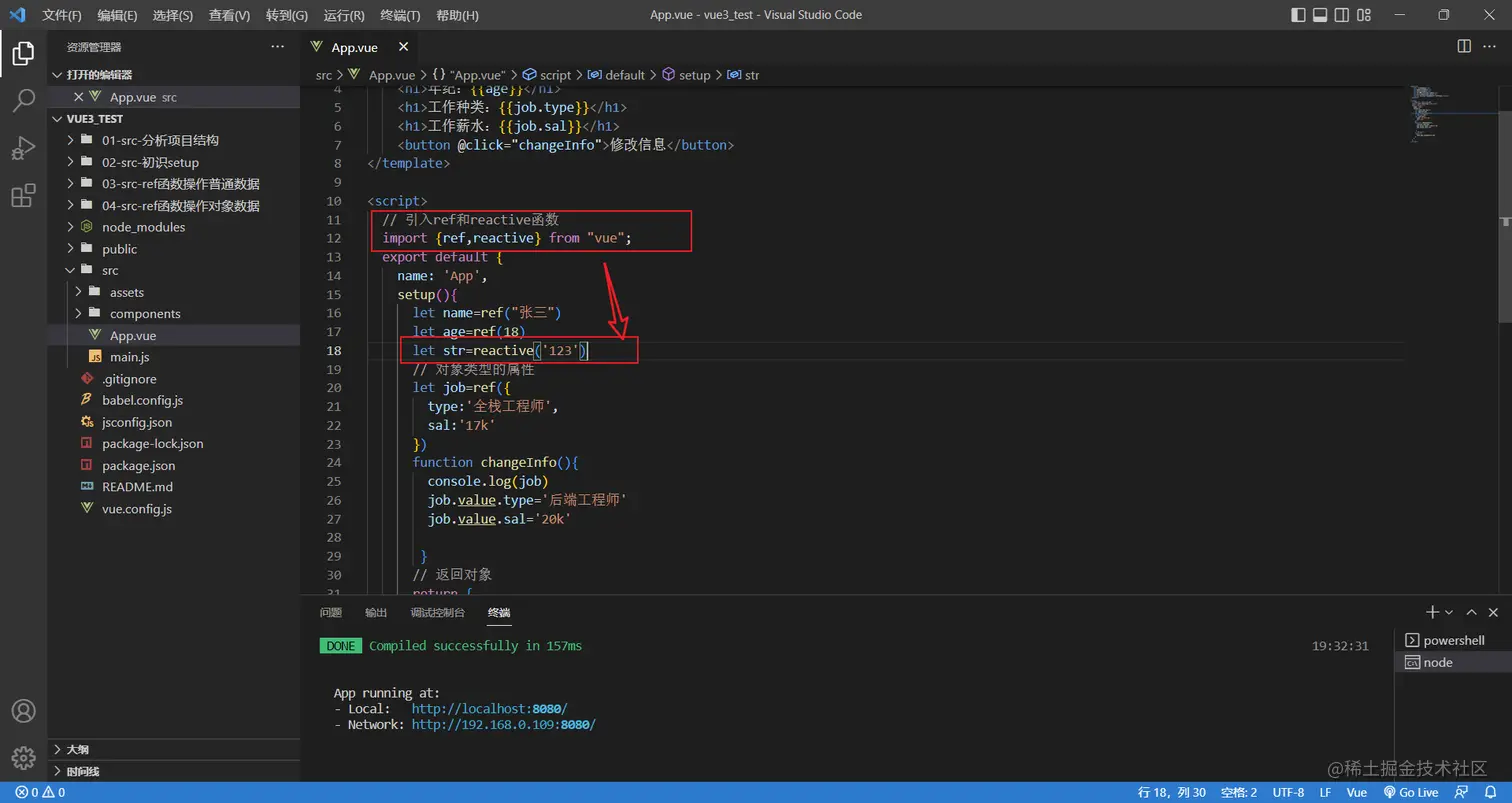Image resolution: width=1512 pixels, height=803 pixels.
Task: Open the 192.168.0.109:8080 network link
Action: point(503,724)
